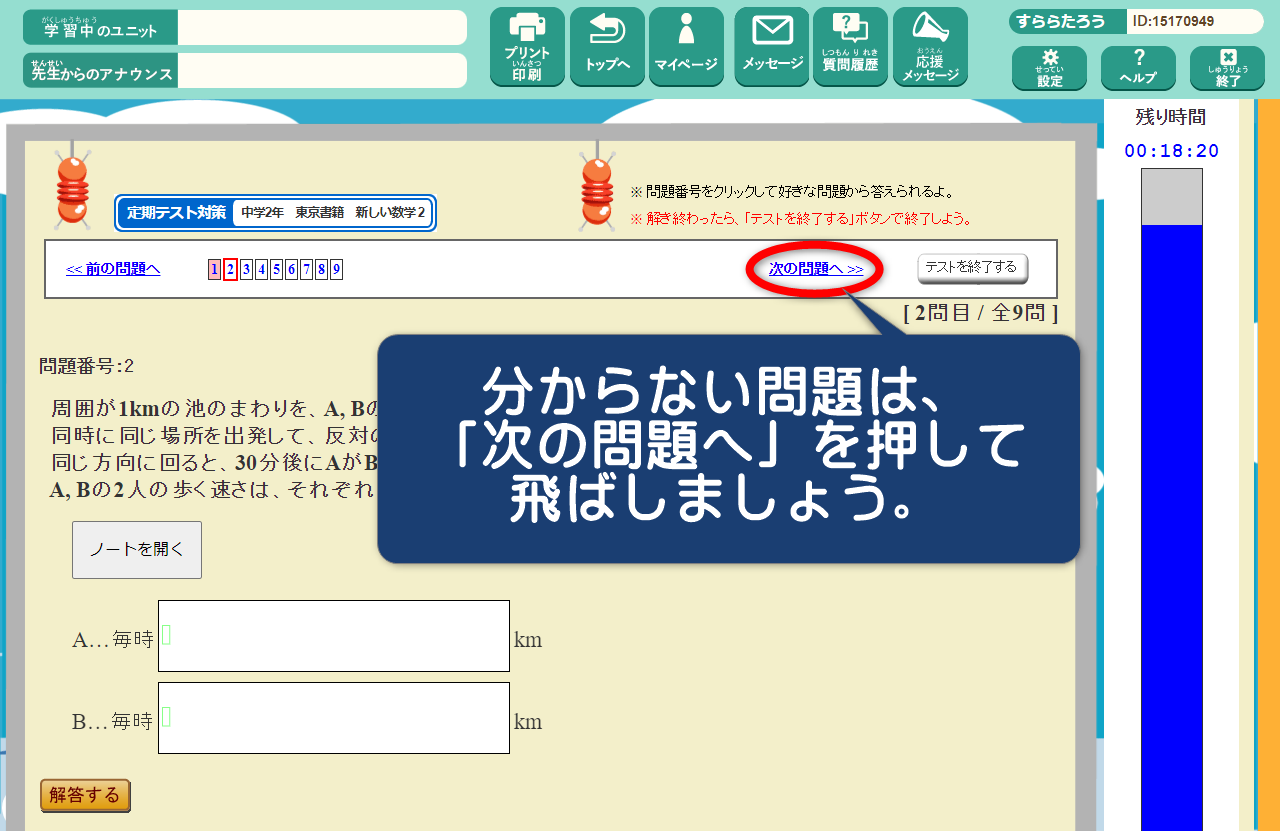Viewport: 1280px width, 831px height.
Task: Go back via トップへ icon
Action: (x=607, y=47)
